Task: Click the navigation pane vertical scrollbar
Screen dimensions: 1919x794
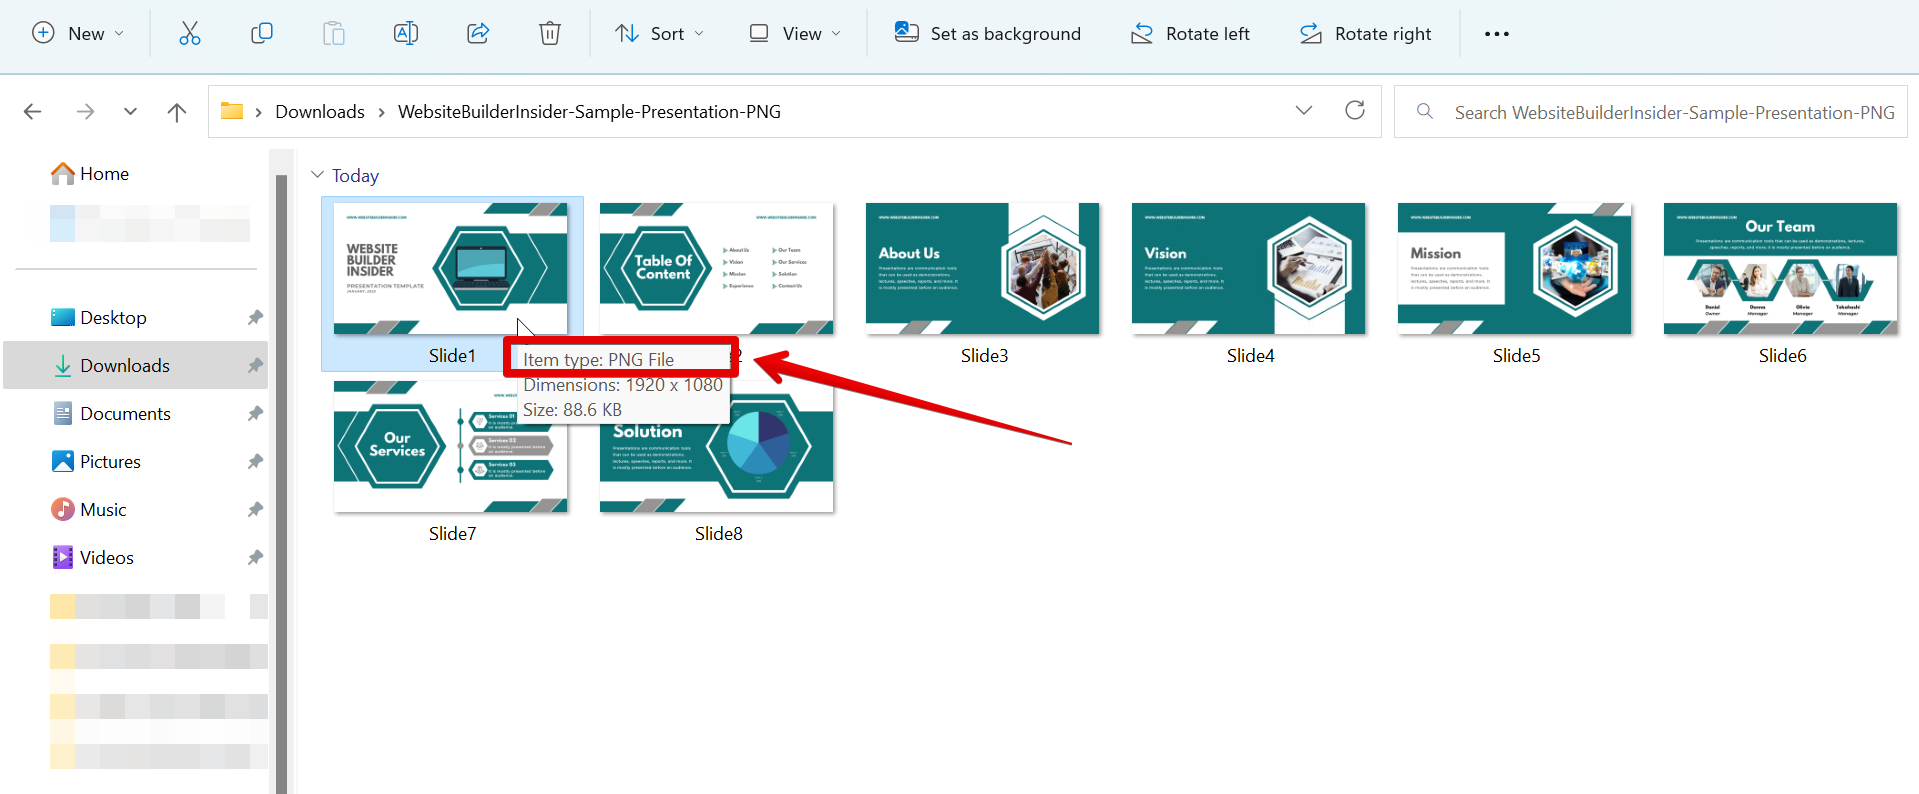Action: point(282,480)
